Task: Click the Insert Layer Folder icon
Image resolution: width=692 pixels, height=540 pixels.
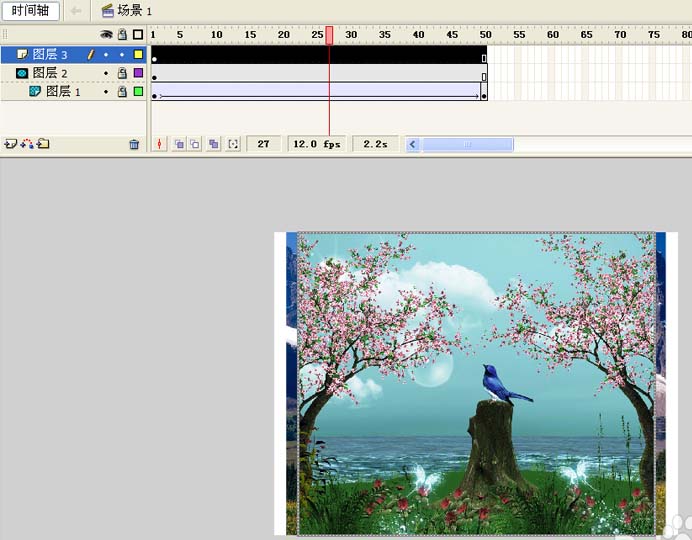Action: [43, 144]
